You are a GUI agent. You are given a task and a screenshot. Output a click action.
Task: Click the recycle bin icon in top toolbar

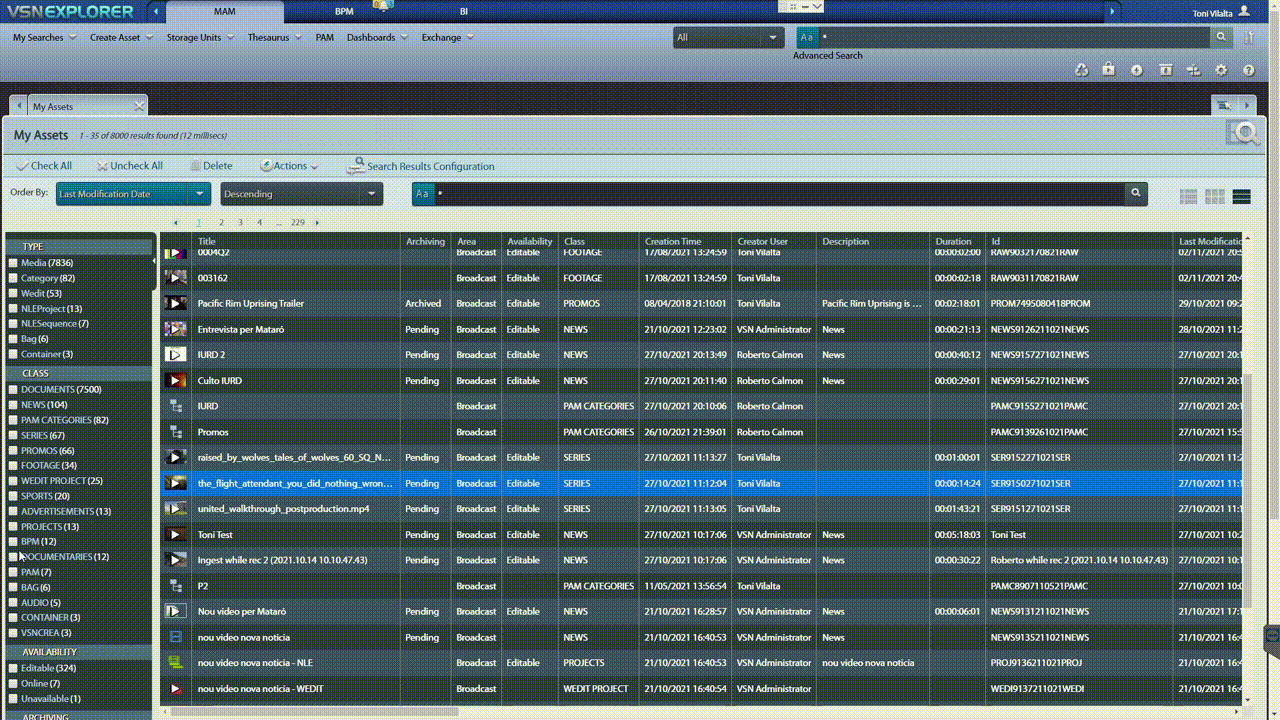(x=1081, y=70)
